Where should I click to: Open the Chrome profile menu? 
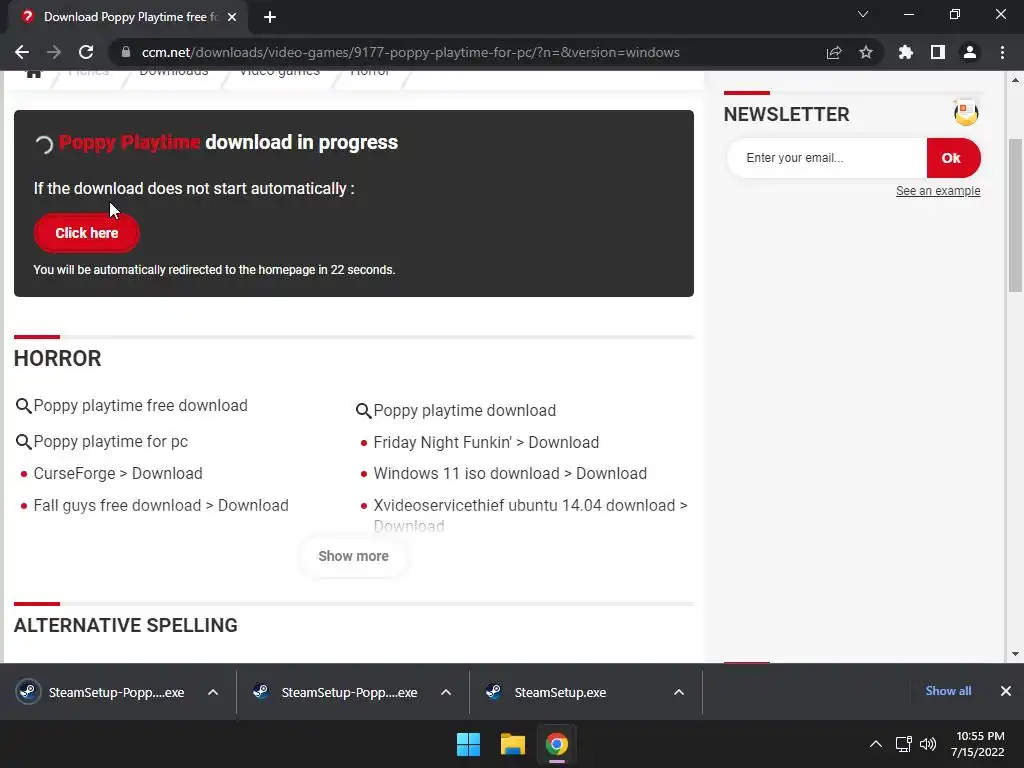coord(970,52)
